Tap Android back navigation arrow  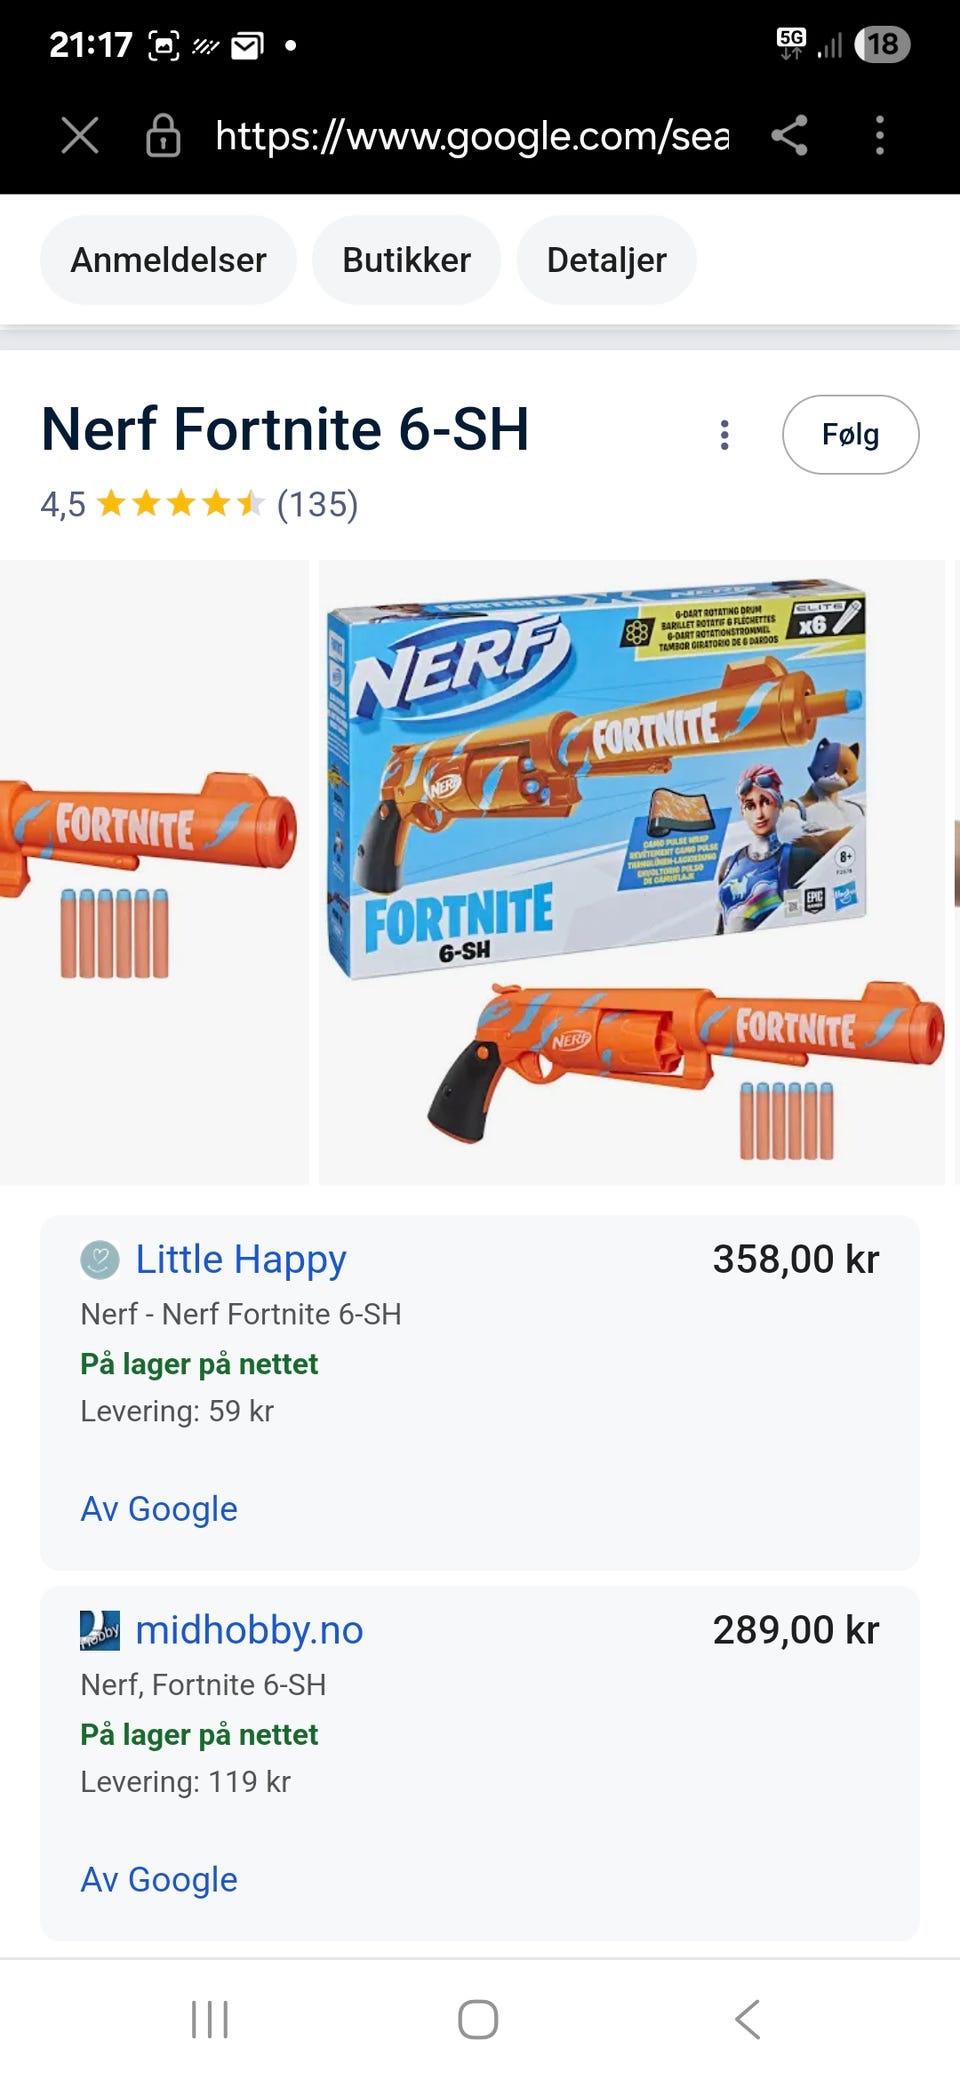point(748,2019)
